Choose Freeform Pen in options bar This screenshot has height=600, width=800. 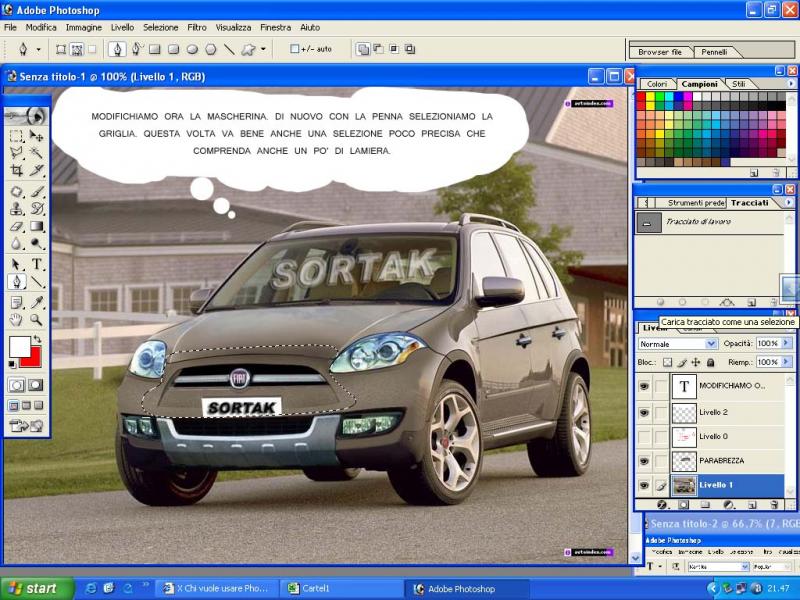(x=136, y=49)
